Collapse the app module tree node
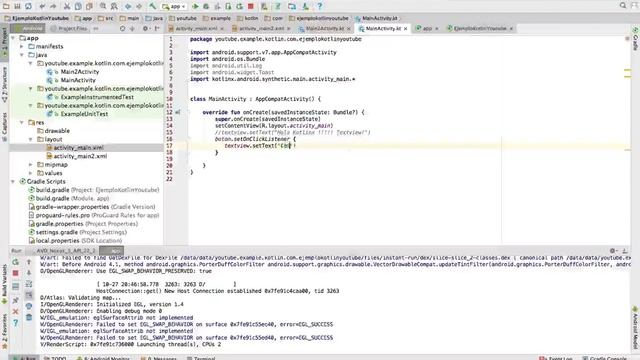The height and width of the screenshot is (360, 640). [13, 38]
